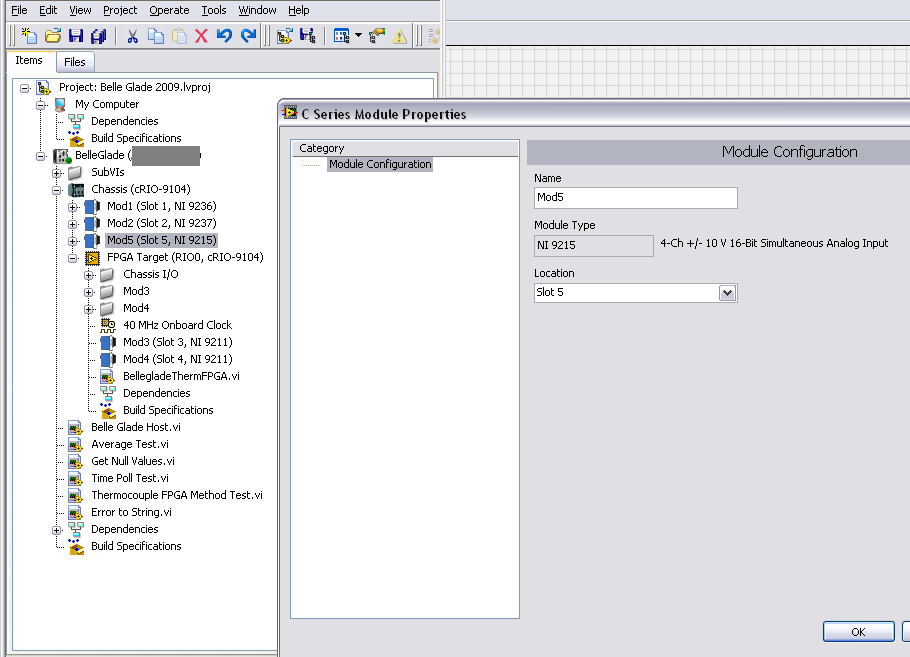Select "Mod4 (Slot 4, NI 9211)" tree row

coord(178,359)
